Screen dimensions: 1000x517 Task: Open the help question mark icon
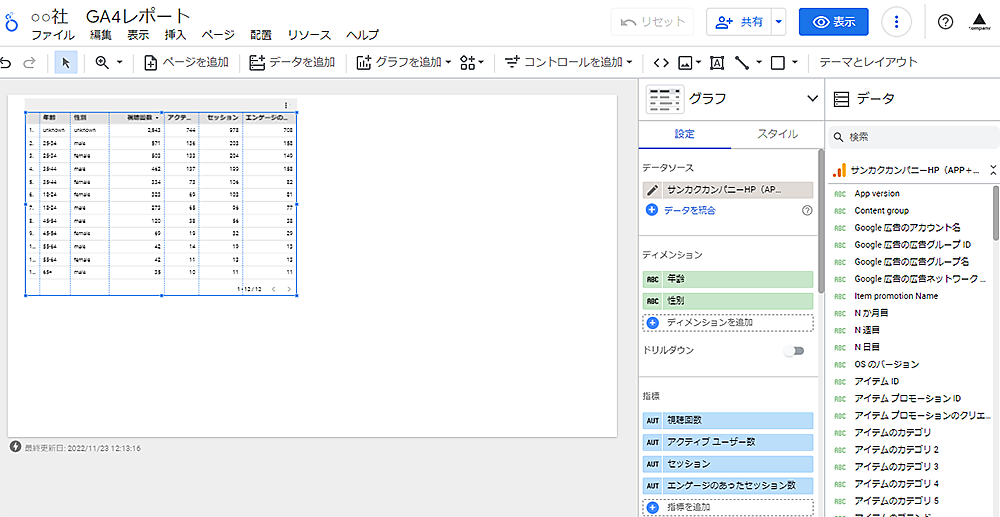[946, 22]
